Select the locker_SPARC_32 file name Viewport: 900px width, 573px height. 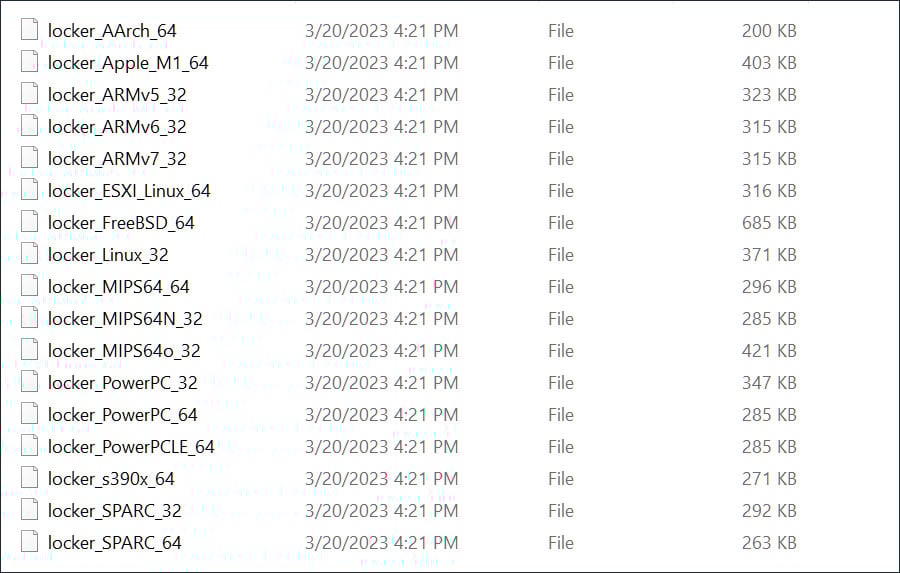[115, 511]
